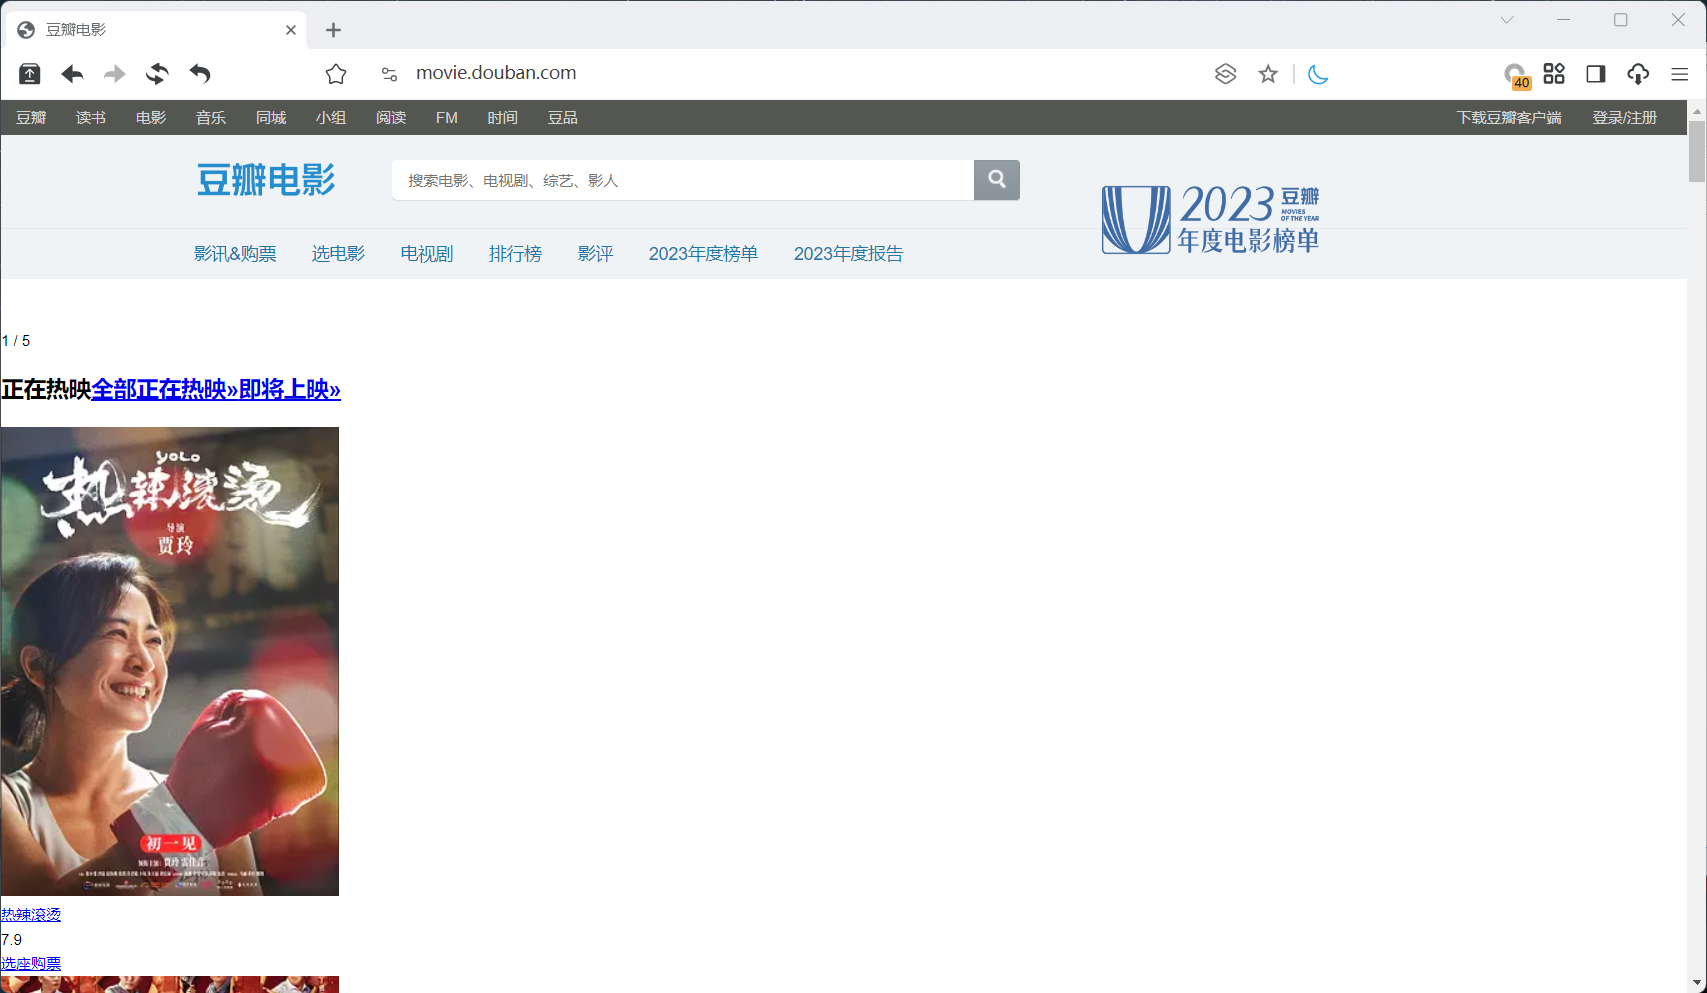Image resolution: width=1707 pixels, height=993 pixels.
Task: Open the extension with 40 badge
Action: [1516, 76]
